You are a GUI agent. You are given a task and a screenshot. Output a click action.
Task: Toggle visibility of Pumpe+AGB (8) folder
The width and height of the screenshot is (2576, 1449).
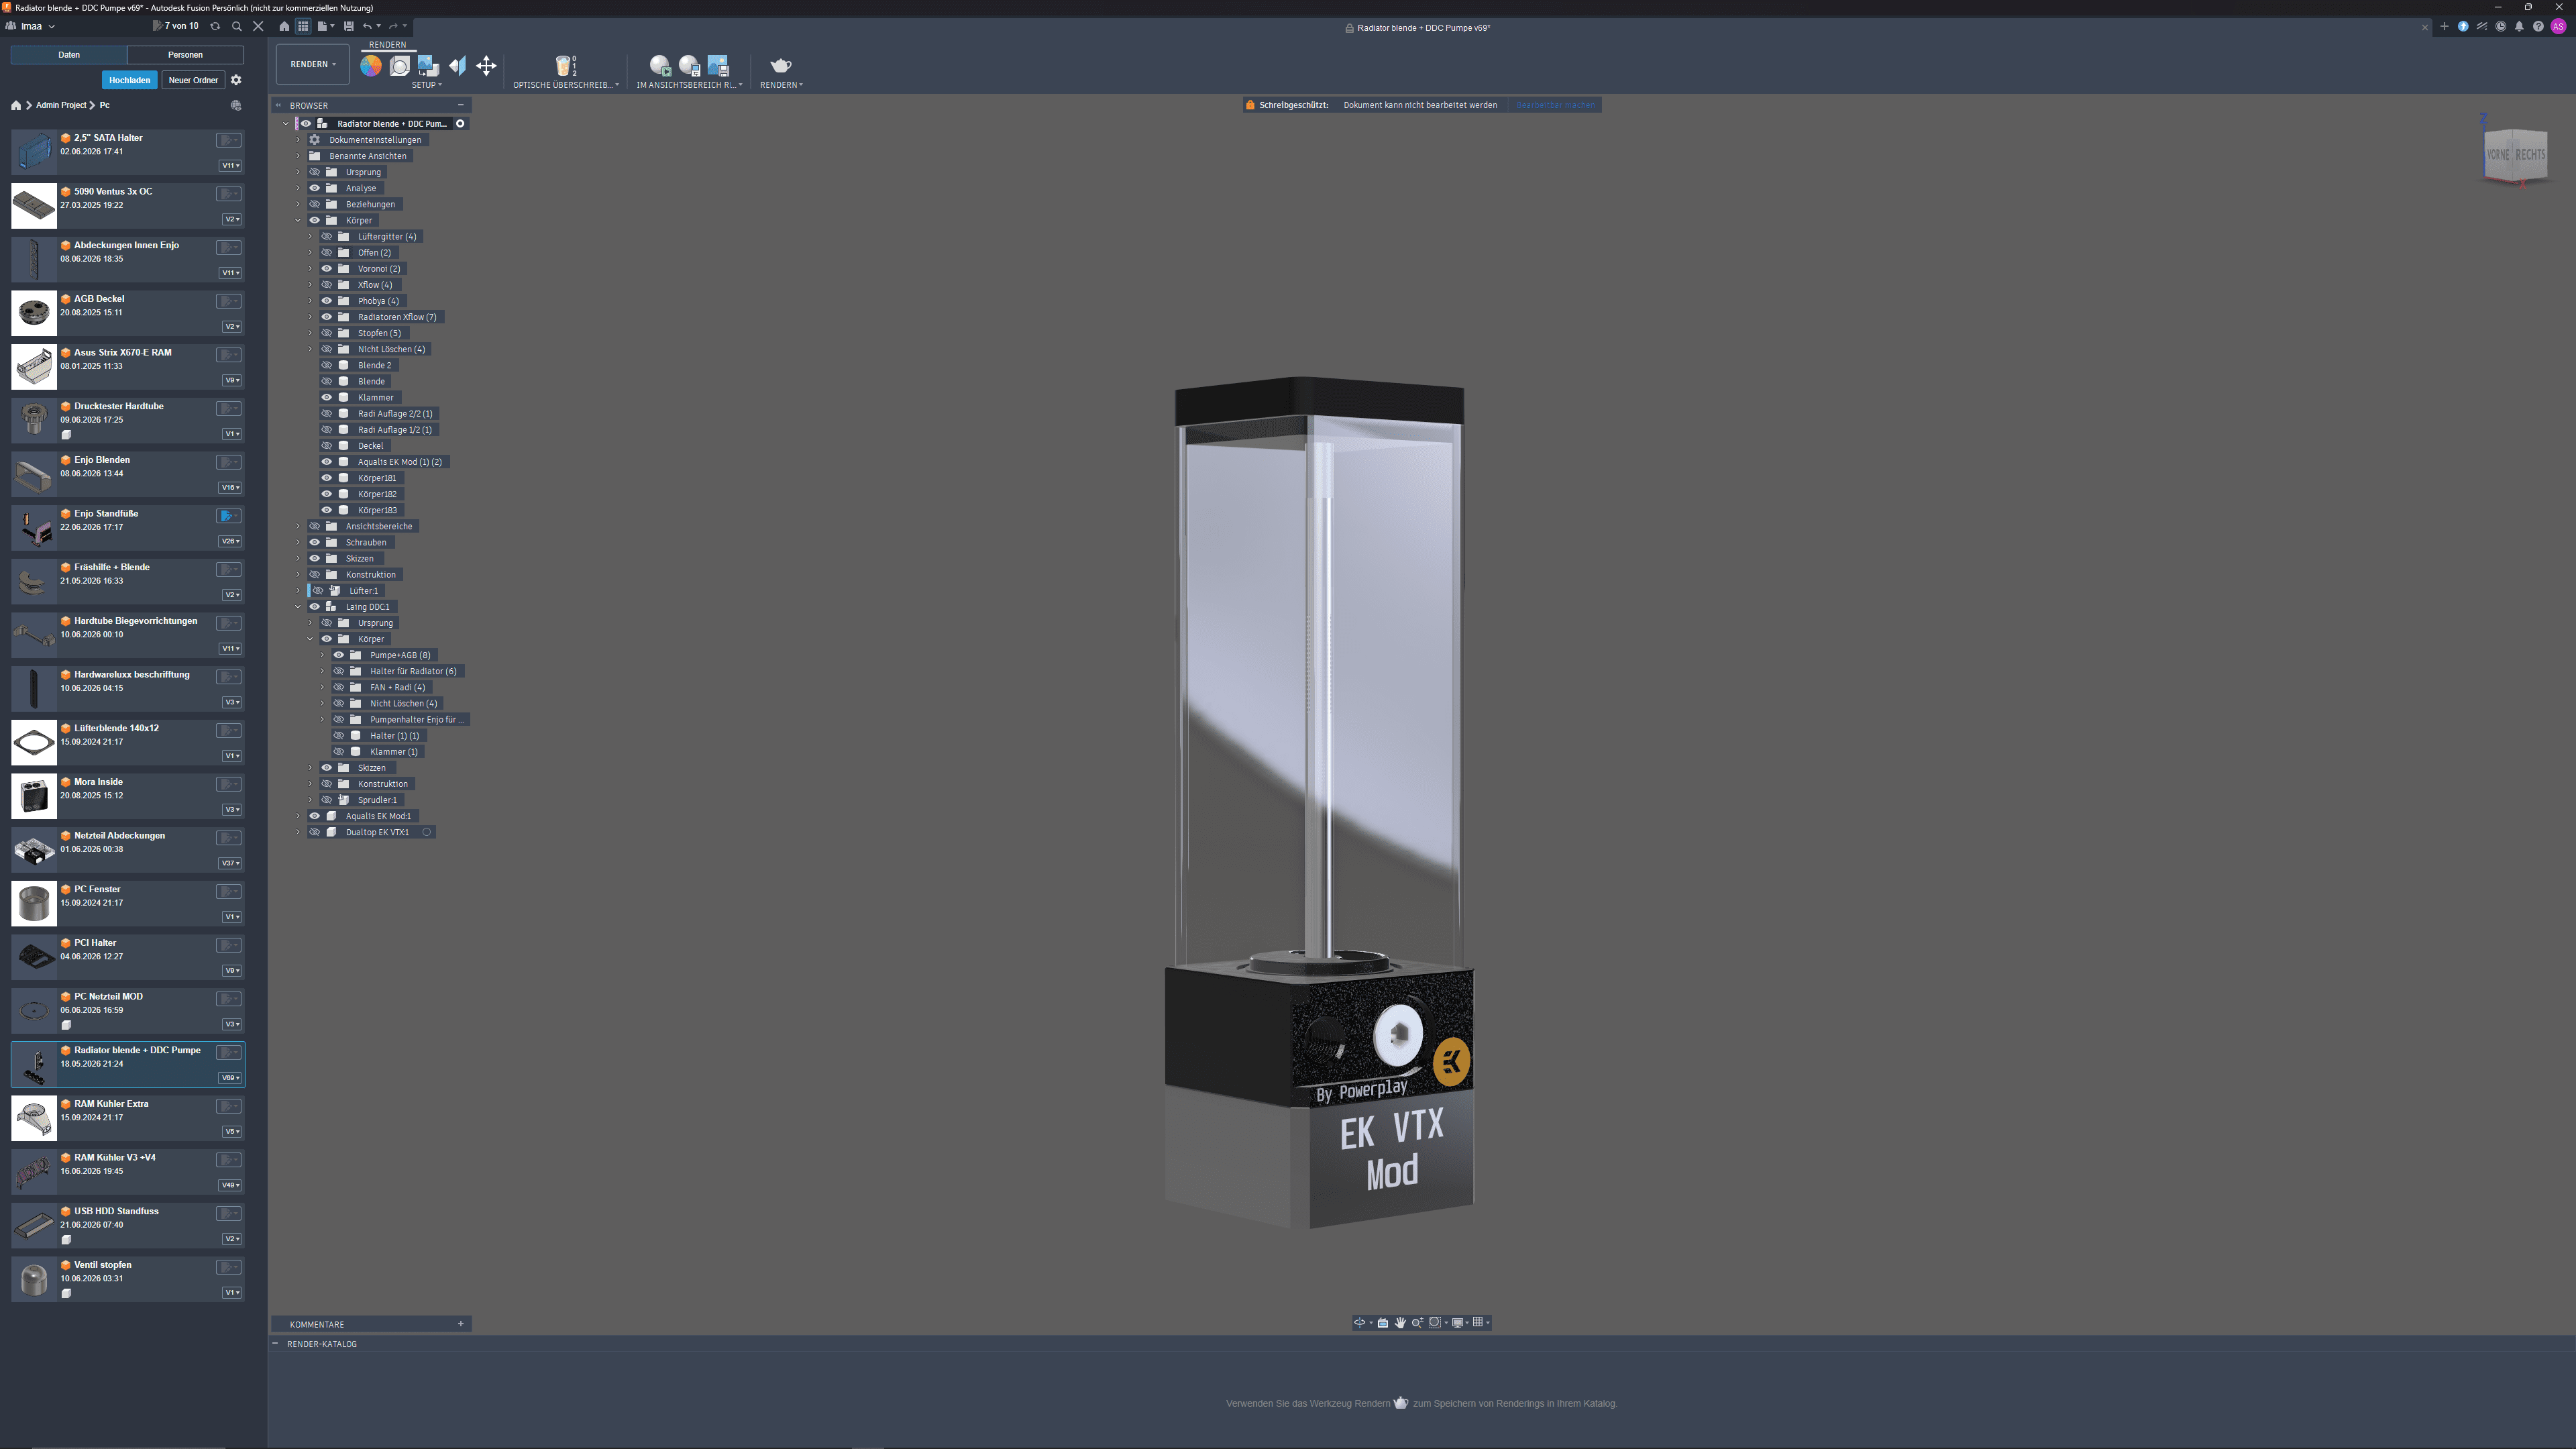point(338,655)
